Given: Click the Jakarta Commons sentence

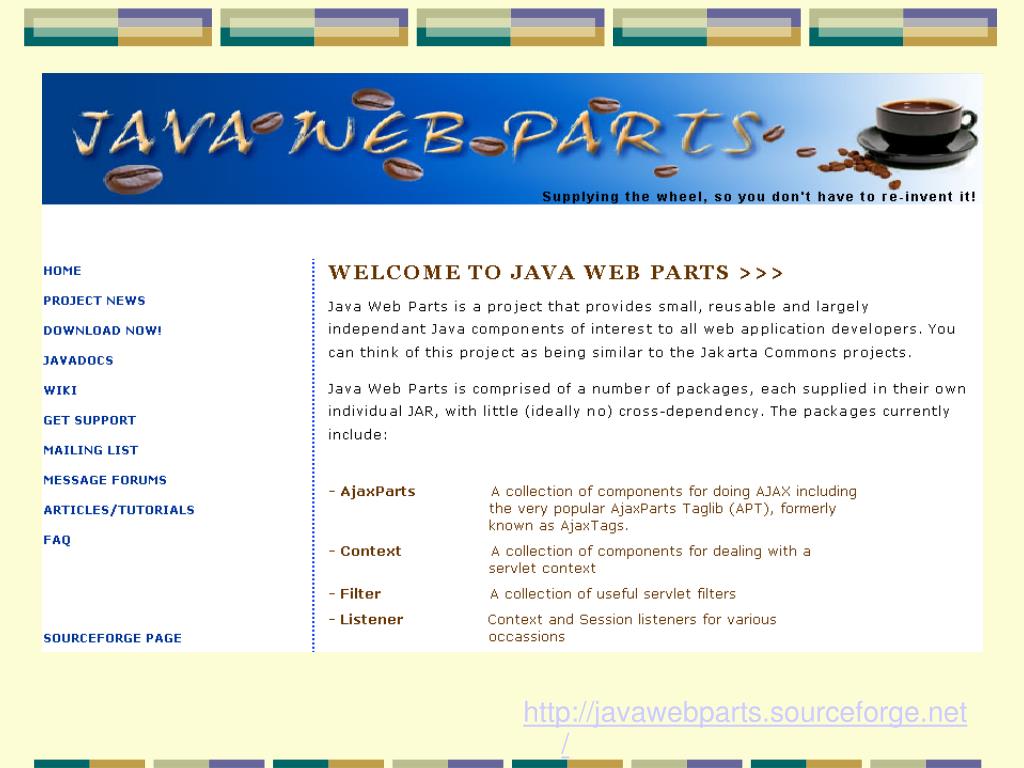Looking at the screenshot, I should pos(619,353).
